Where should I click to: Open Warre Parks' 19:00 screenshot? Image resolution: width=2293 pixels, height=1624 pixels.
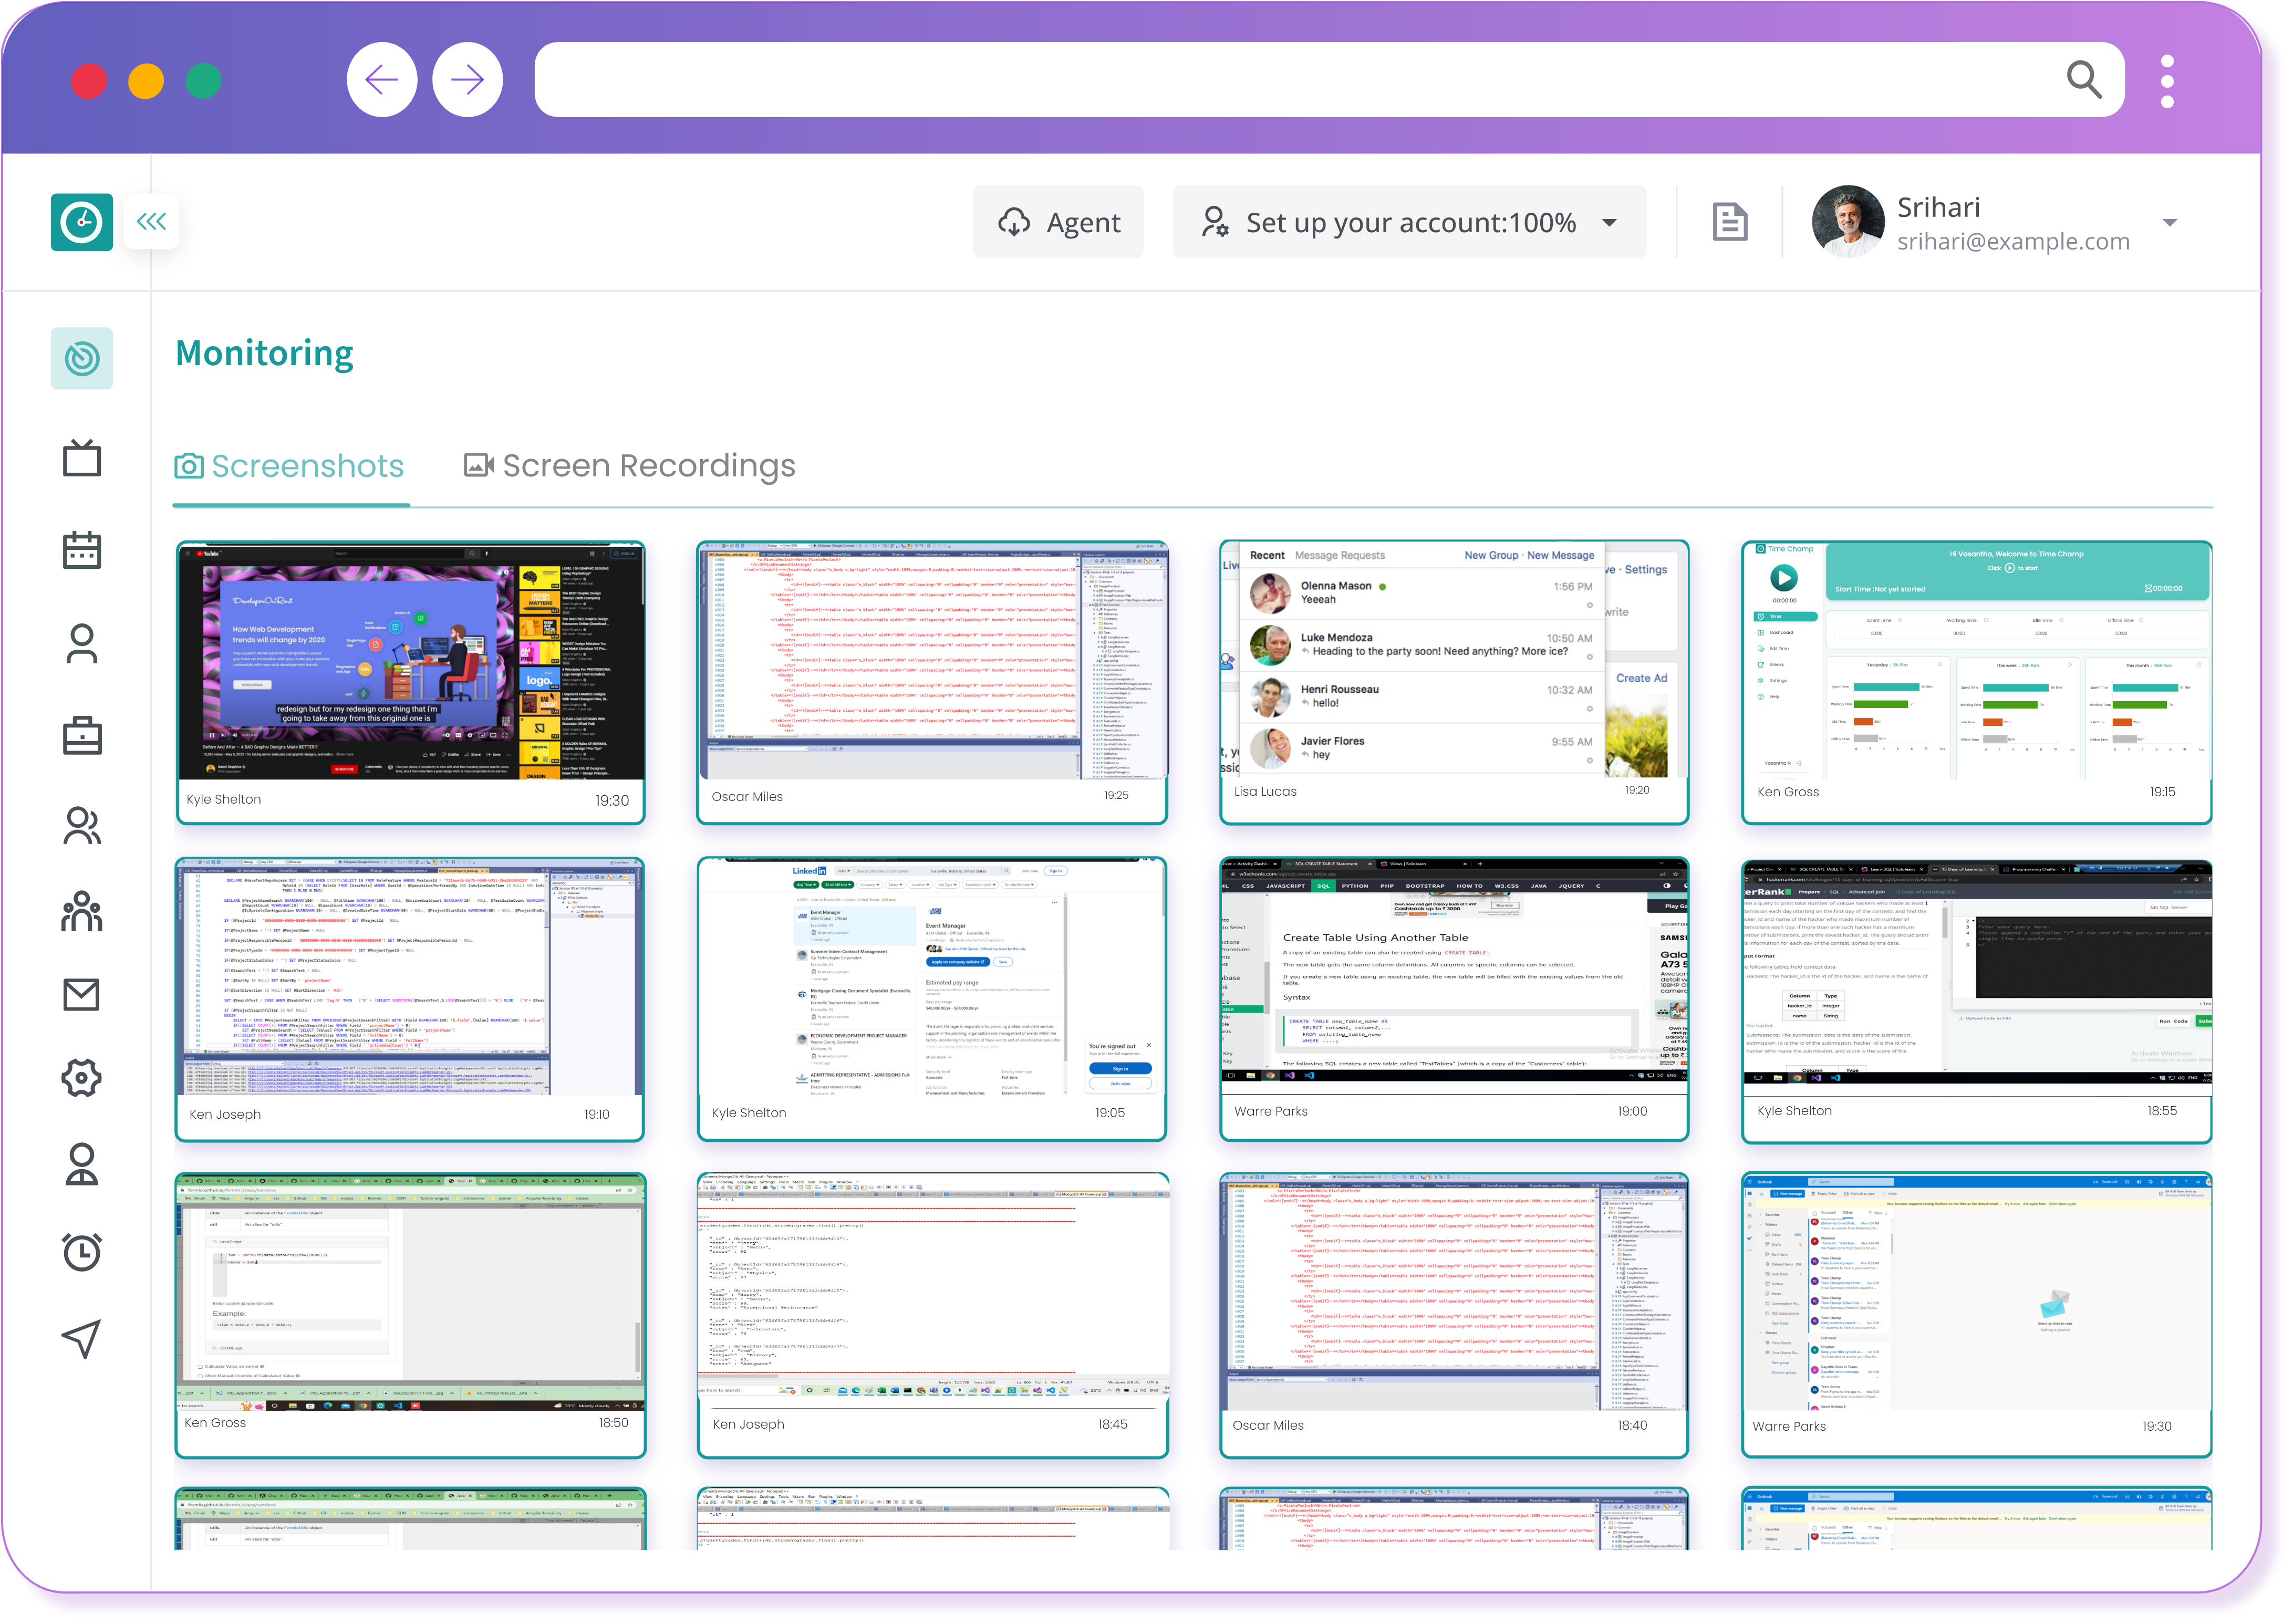1454,999
